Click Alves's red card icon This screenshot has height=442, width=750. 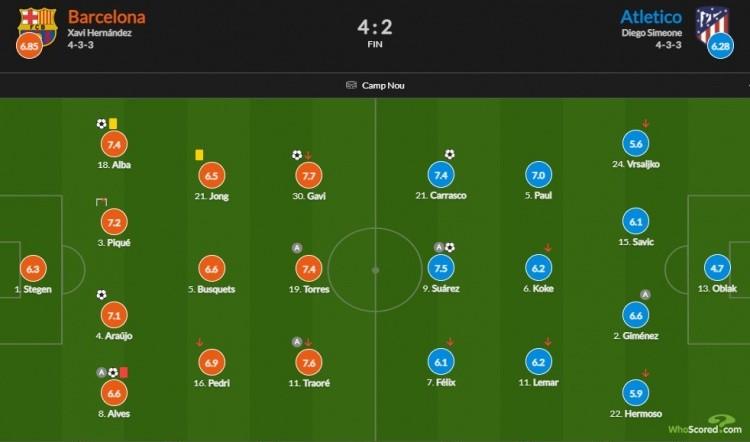click(124, 372)
